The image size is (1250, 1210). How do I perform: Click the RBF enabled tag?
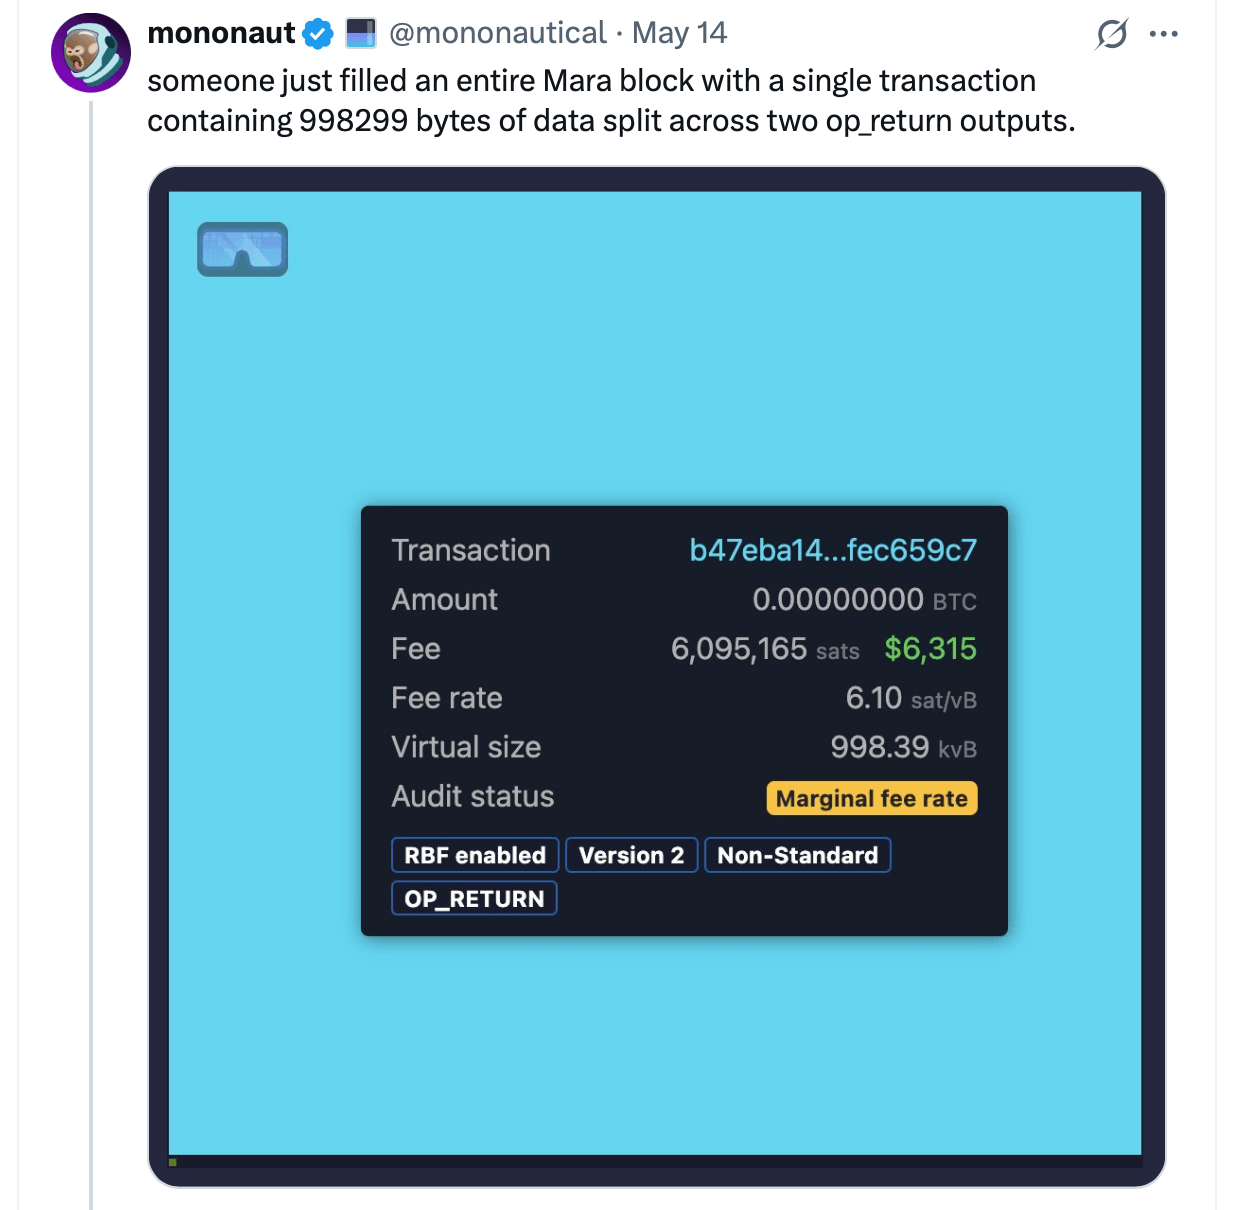(x=475, y=856)
